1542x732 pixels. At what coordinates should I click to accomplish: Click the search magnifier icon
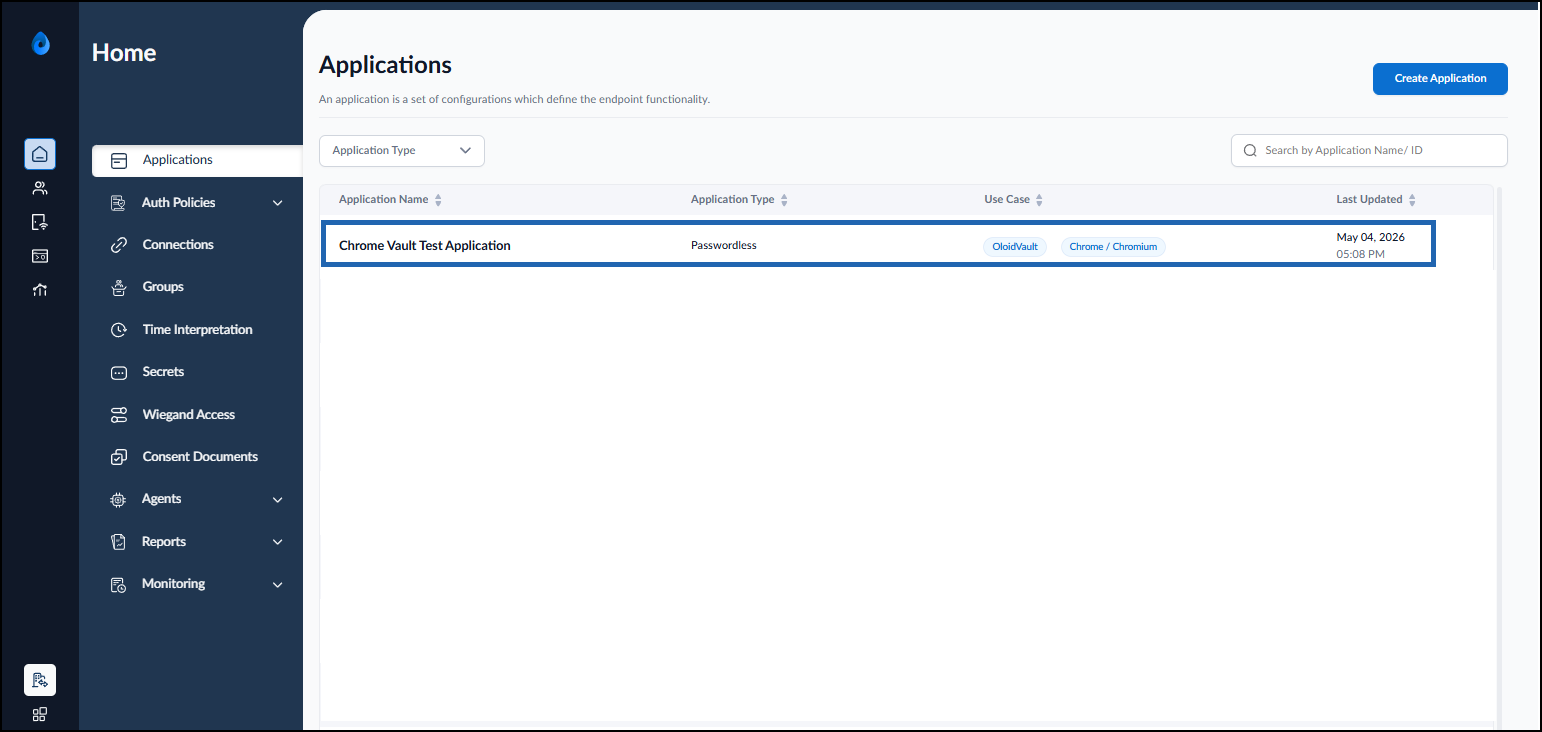click(x=1250, y=151)
